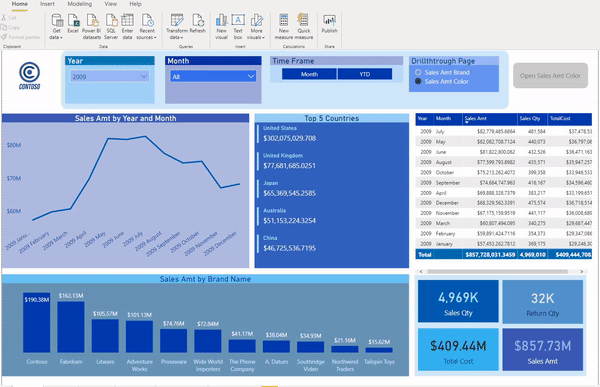
Task: Open Power BI datasets
Action: (x=91, y=27)
